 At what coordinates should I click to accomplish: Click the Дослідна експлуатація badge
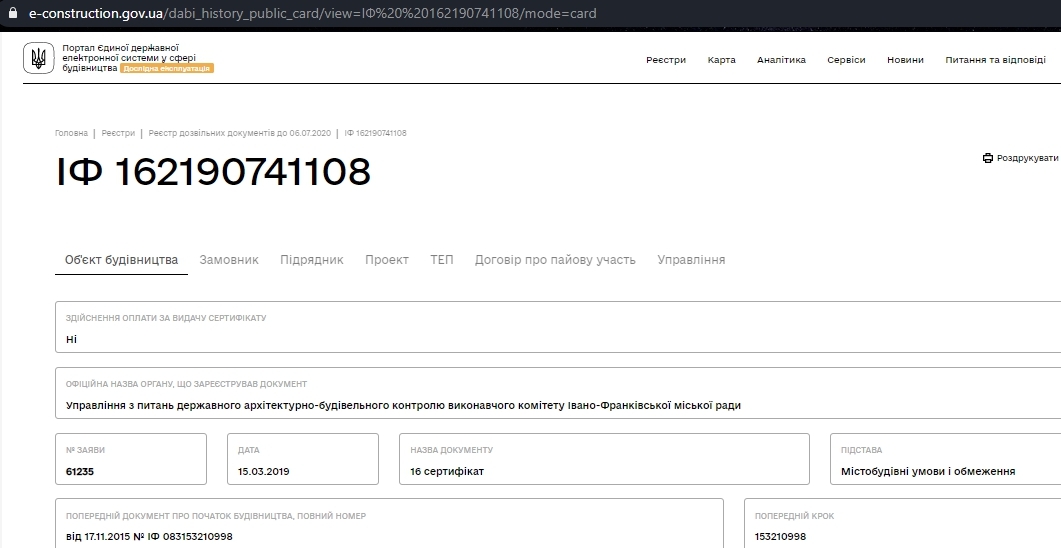pos(166,68)
